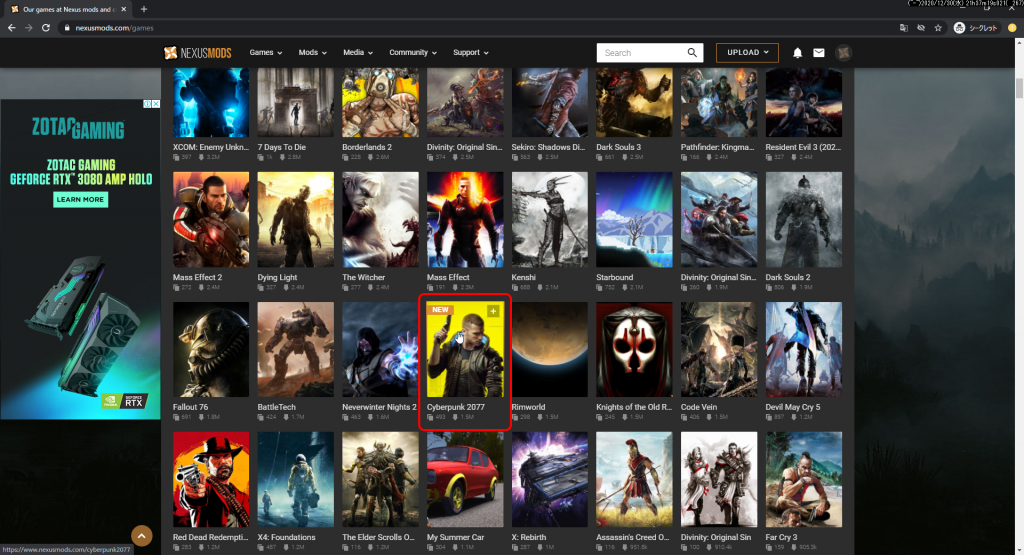
Task: Open the UPLOAD dropdown button
Action: click(746, 53)
